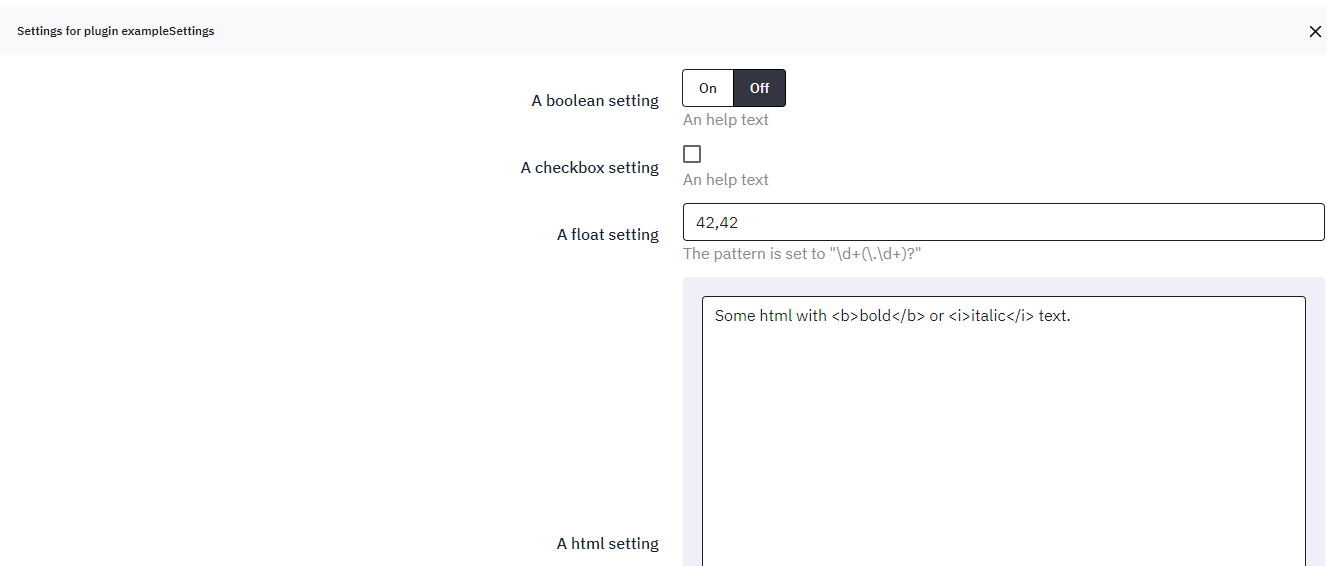Screen dimensions: 1327x566
Task: Close the plugin settings dialog
Action: coord(1315,31)
